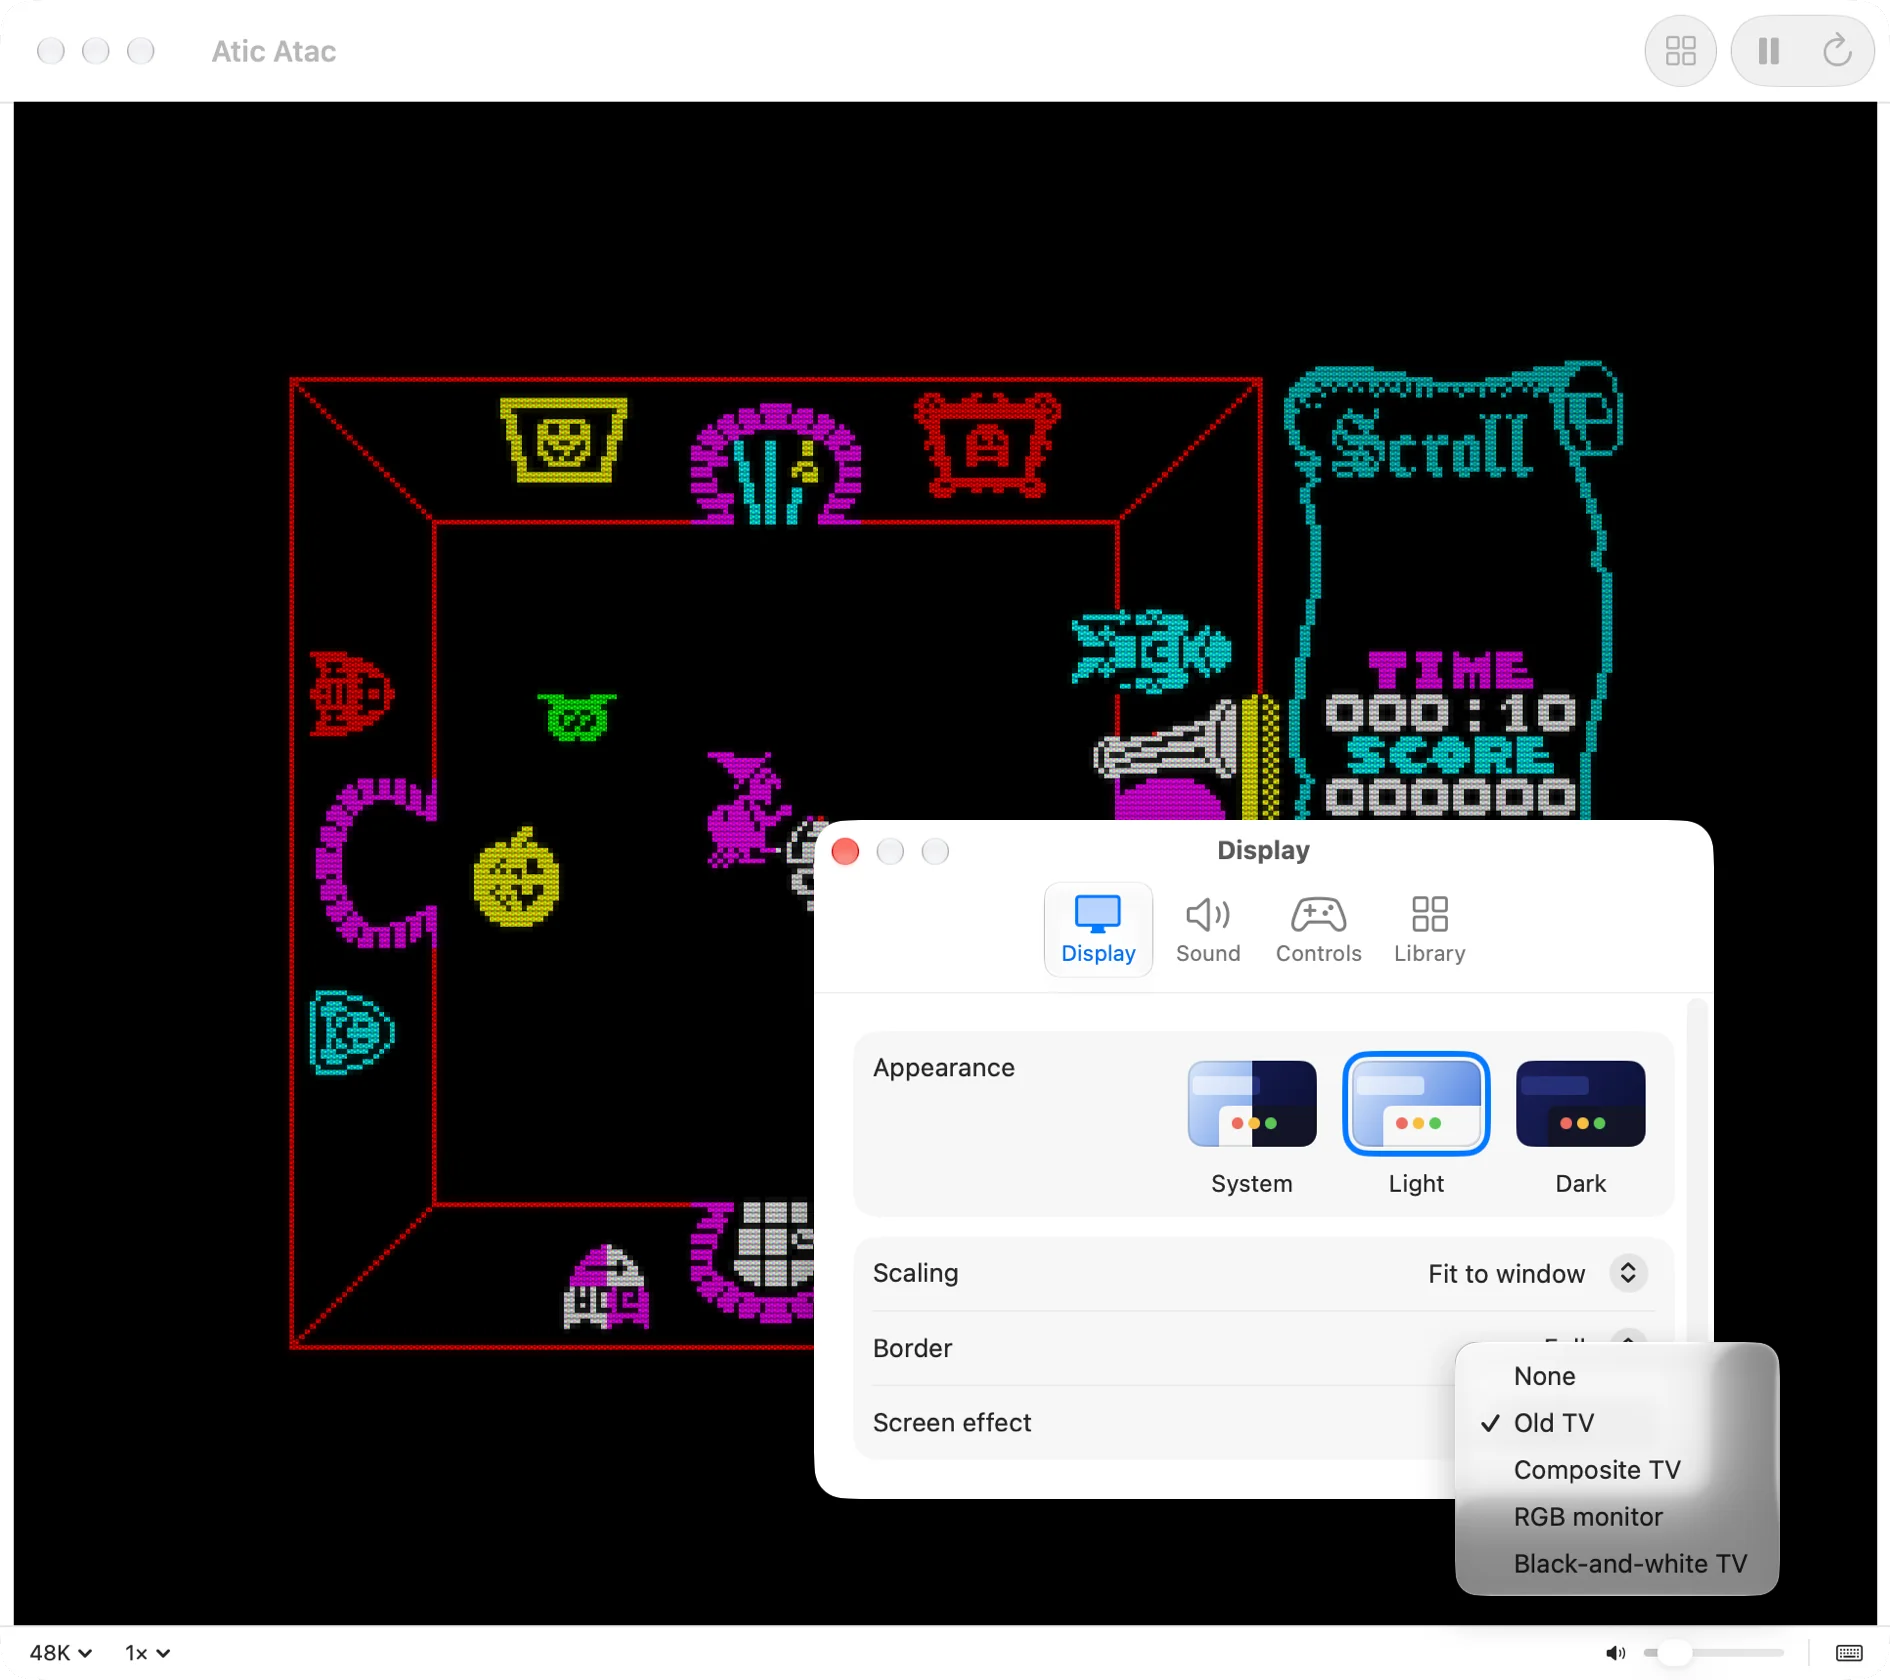Select Old TV screen effect
This screenshot has width=1890, height=1680.
click(1616, 1423)
